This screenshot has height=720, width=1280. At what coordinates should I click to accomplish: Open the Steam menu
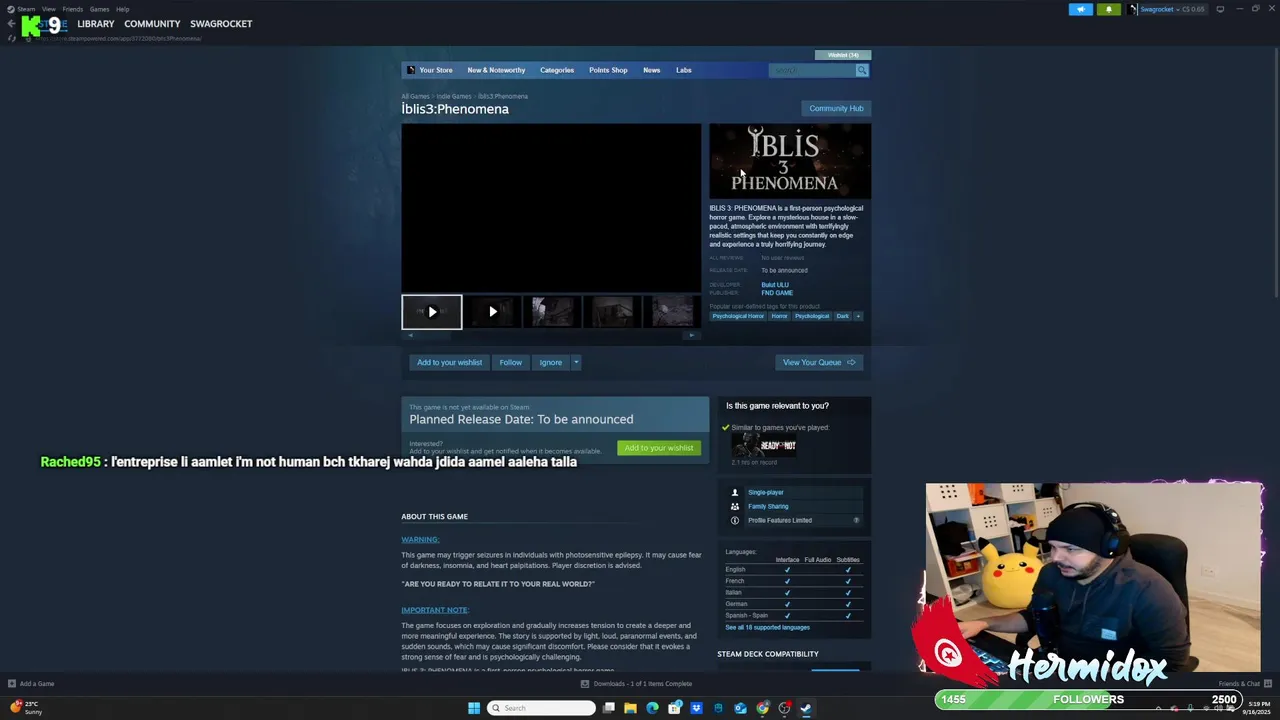26,9
